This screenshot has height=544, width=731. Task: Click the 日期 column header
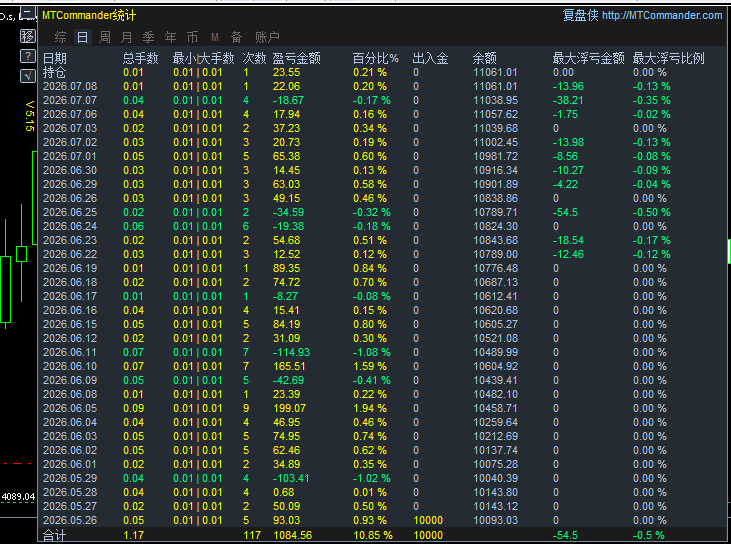[55, 58]
